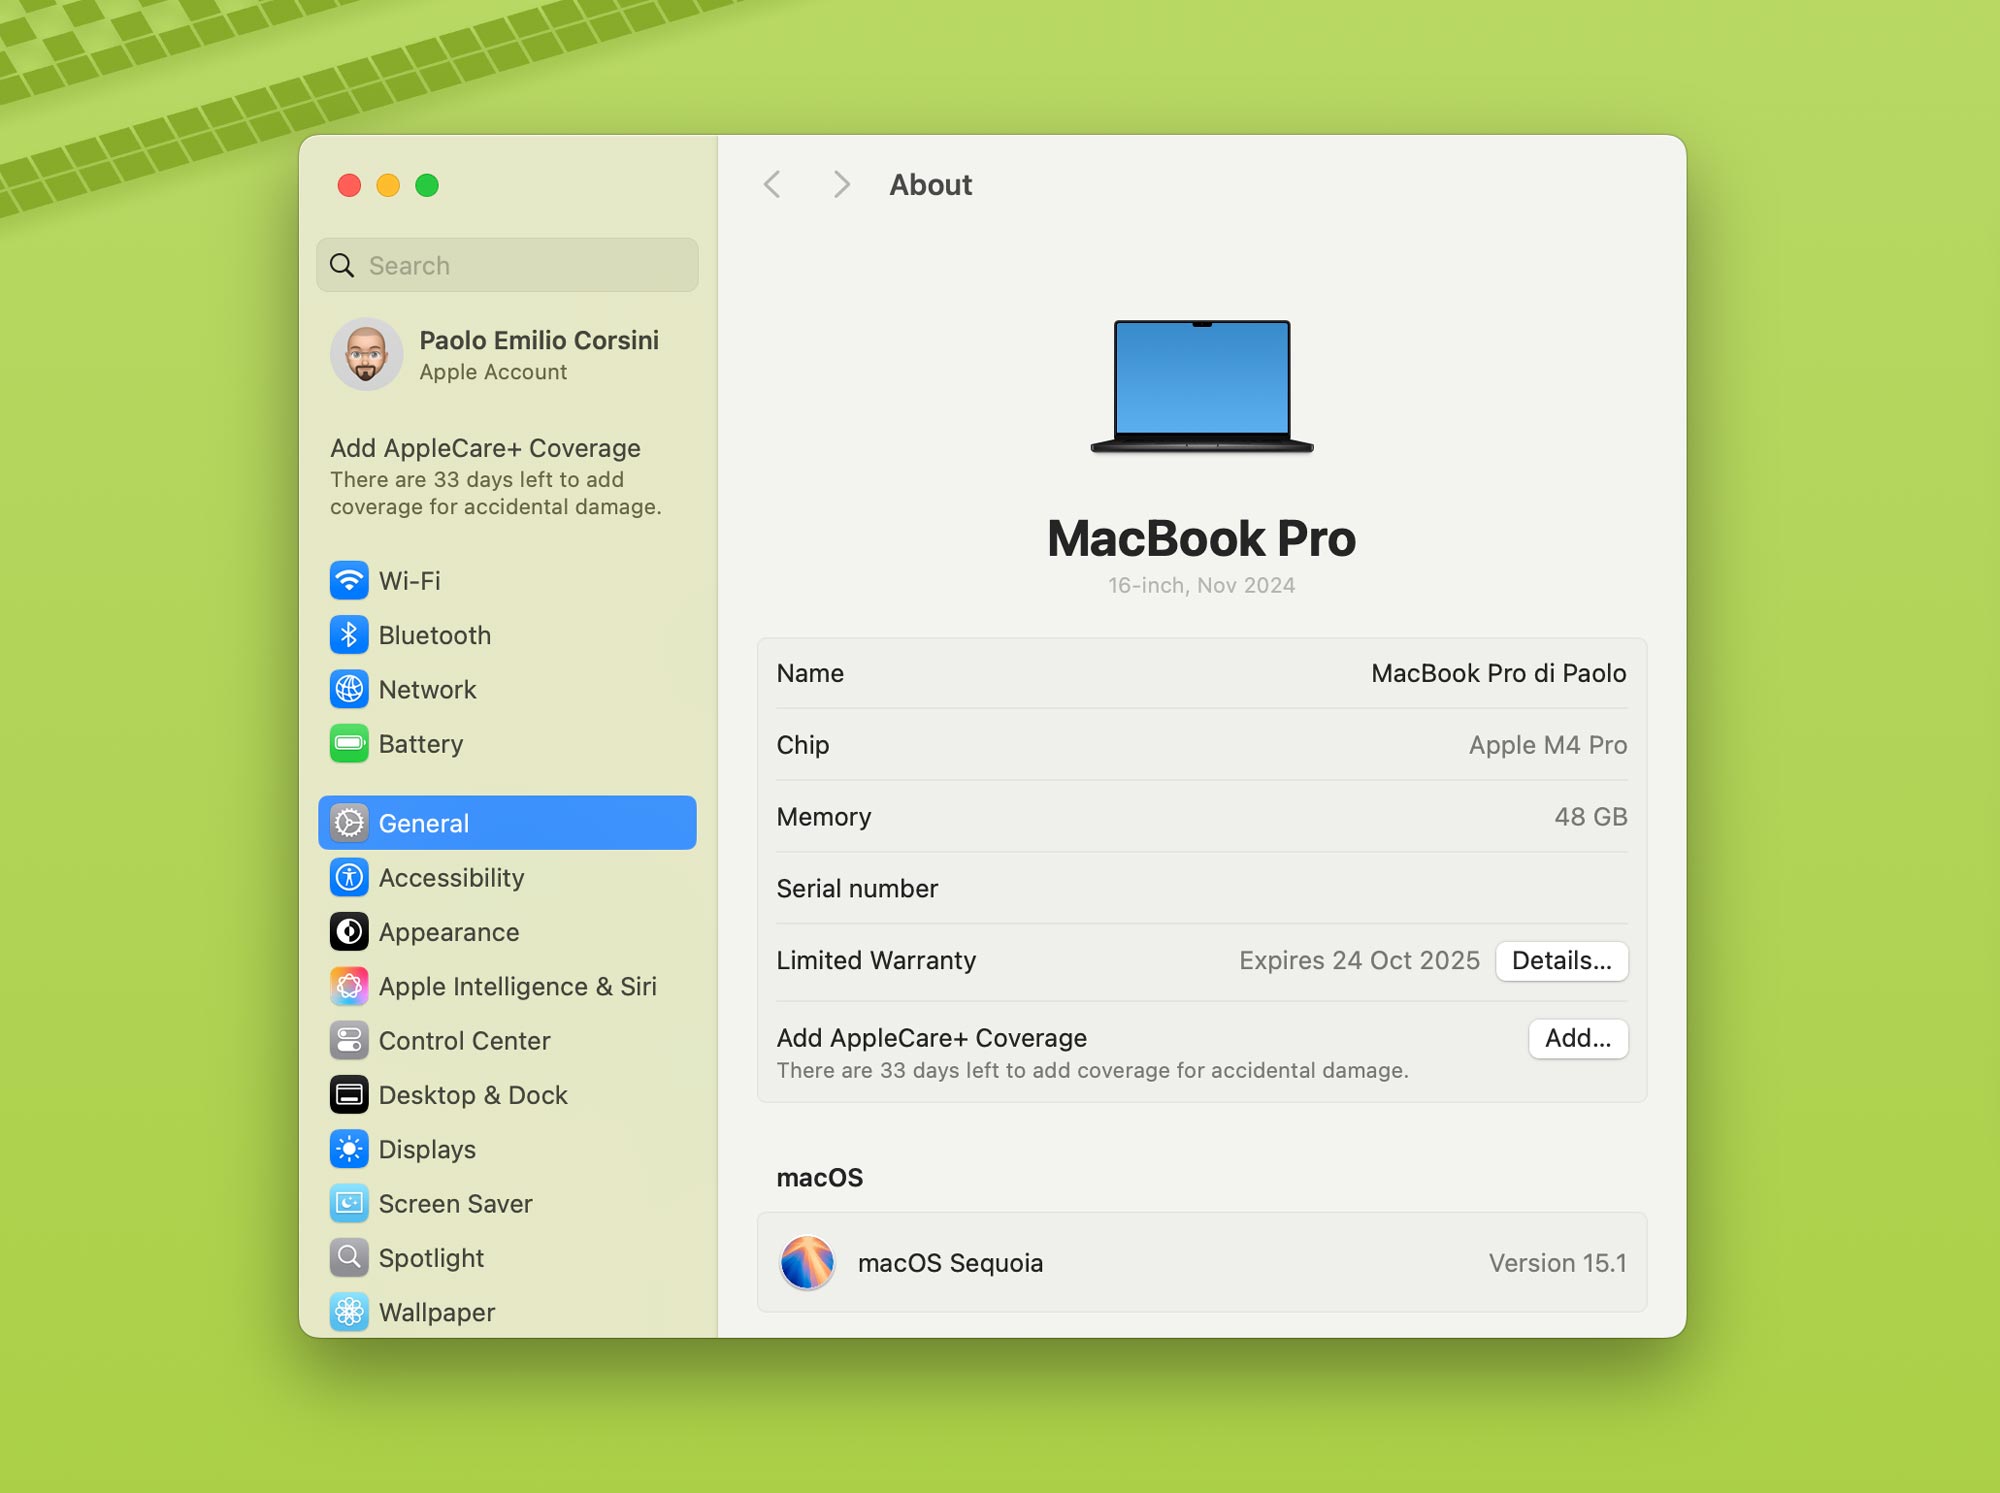Click the 48 GB memory value

point(1590,817)
